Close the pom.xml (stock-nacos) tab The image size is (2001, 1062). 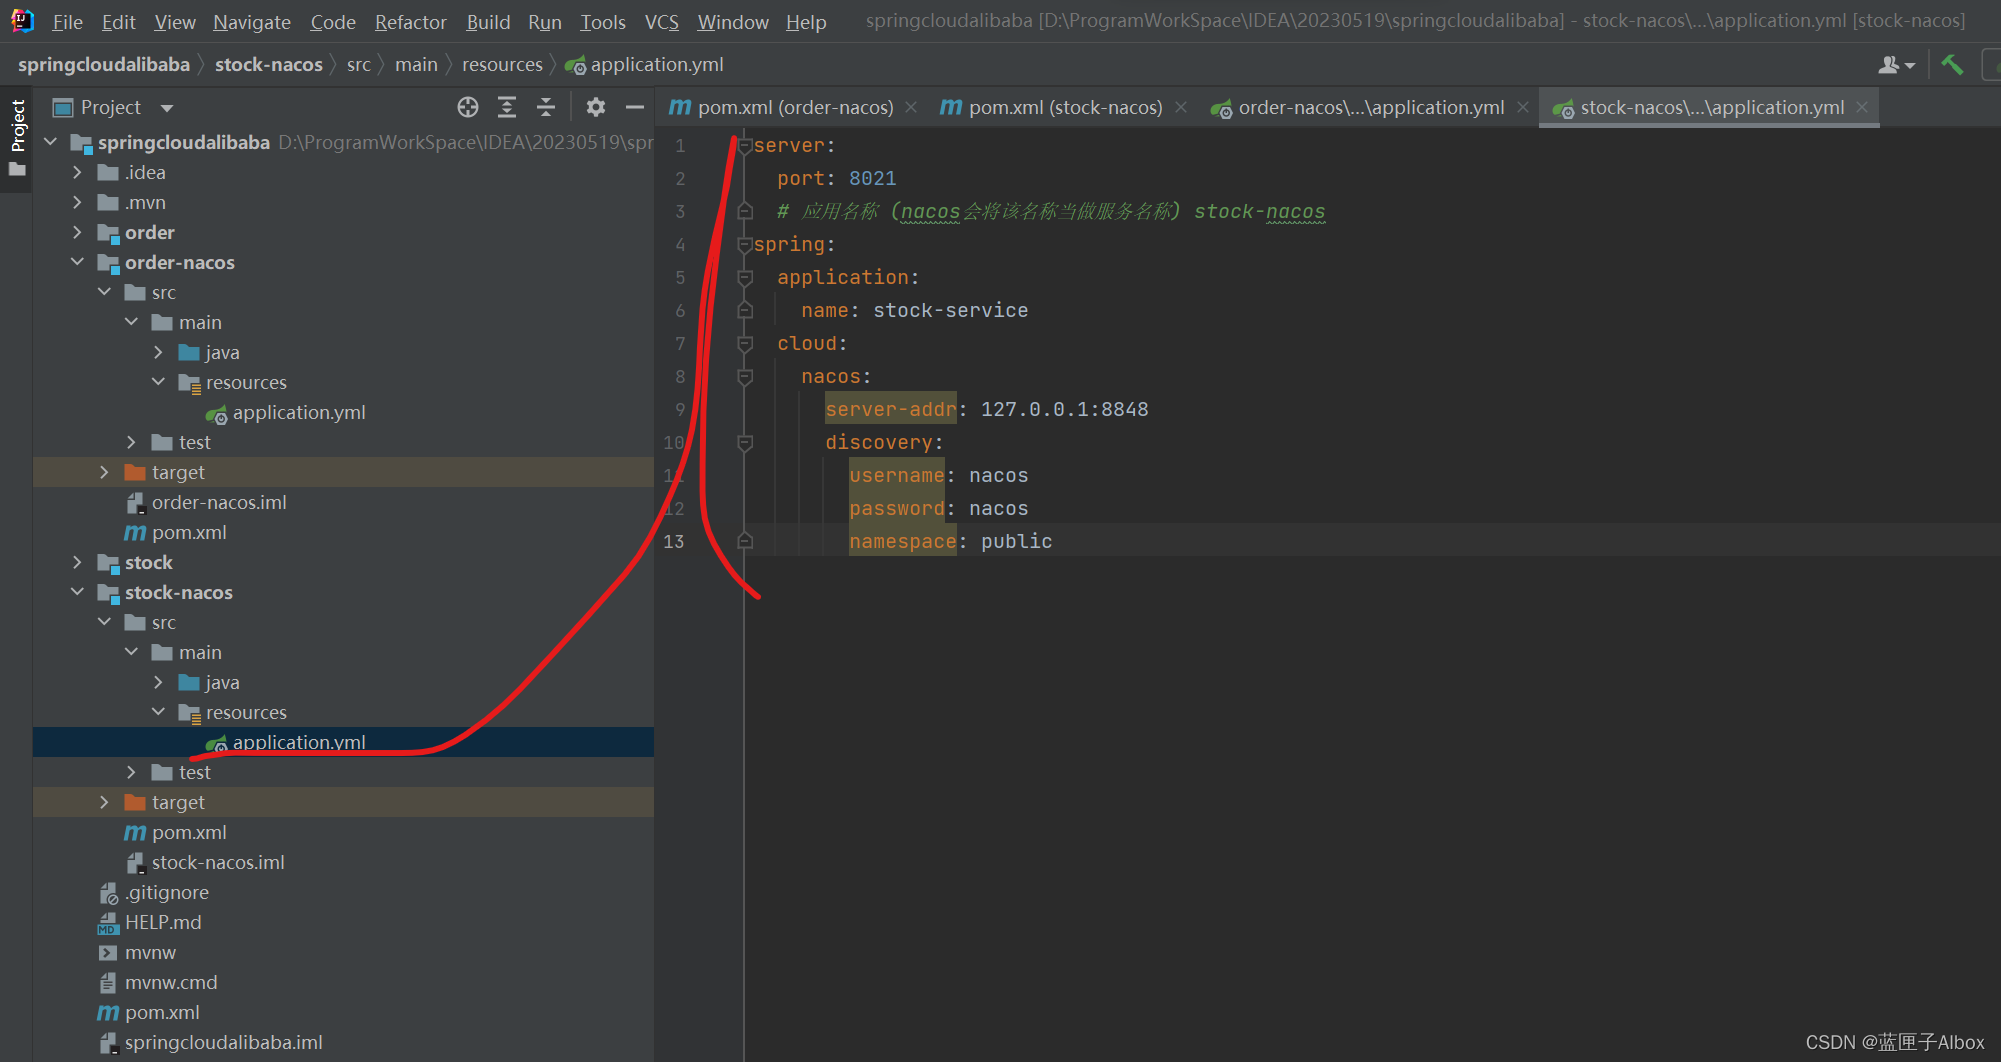tap(1181, 107)
